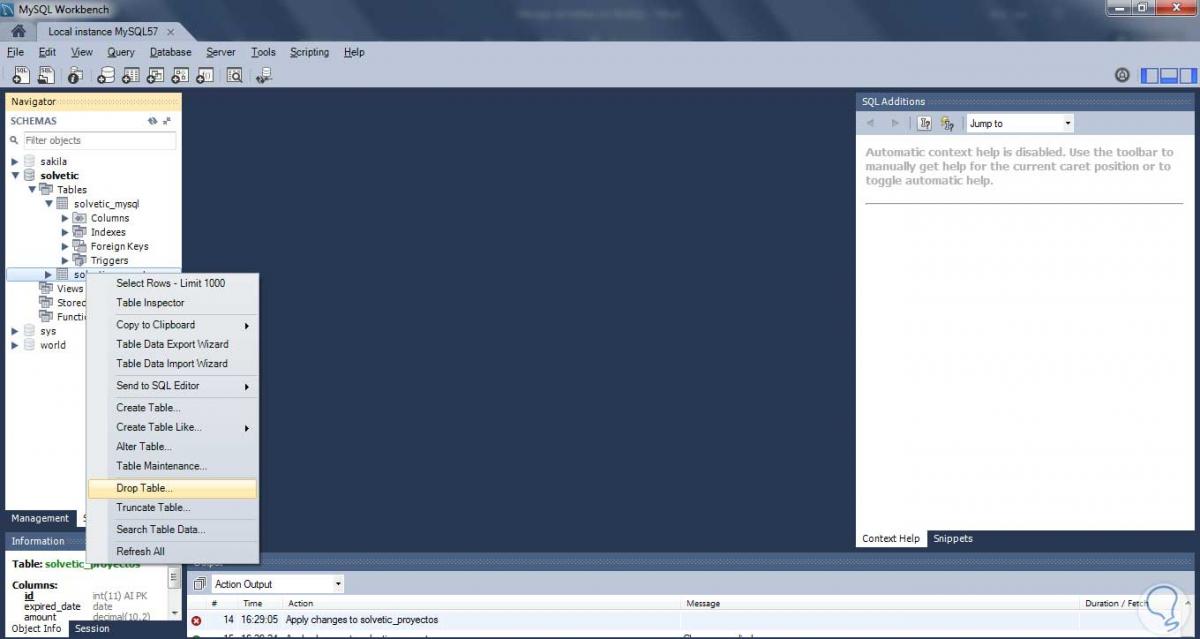Switch to the Session tab

coord(92,629)
